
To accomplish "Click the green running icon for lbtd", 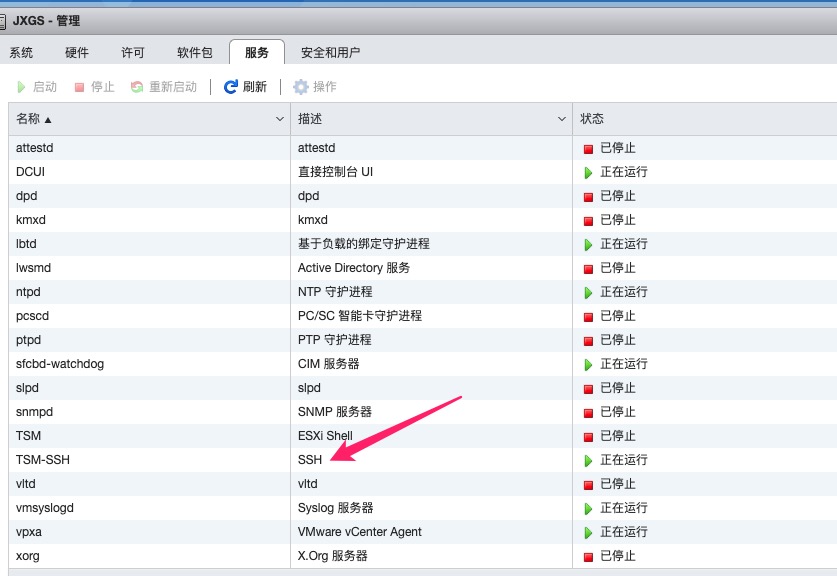I will (x=588, y=244).
